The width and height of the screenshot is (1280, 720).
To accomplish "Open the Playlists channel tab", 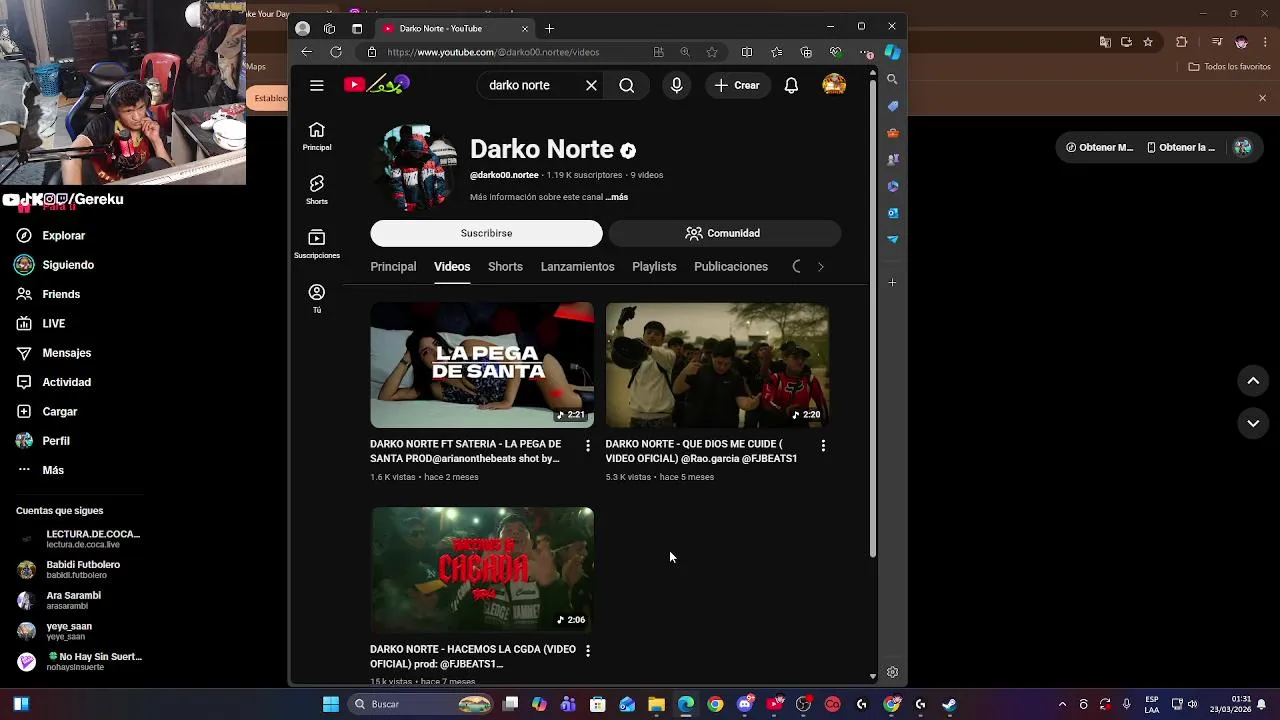I will pos(654,267).
